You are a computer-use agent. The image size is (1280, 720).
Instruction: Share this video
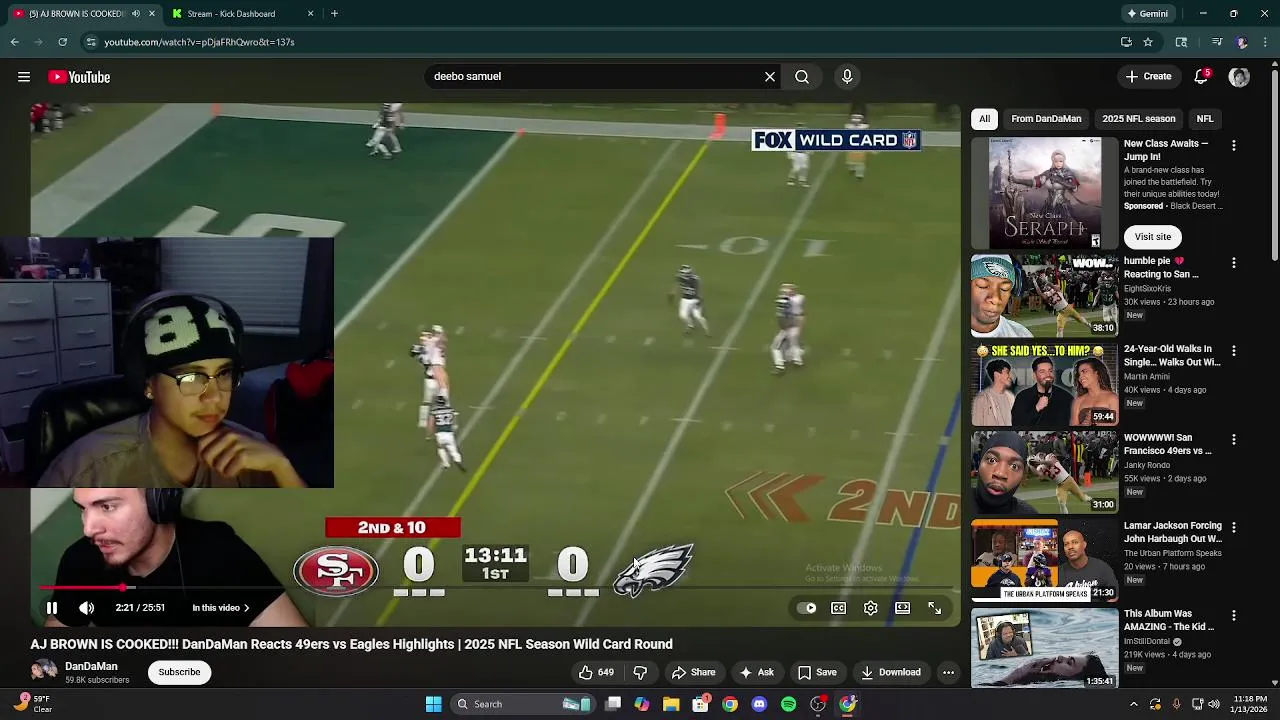click(694, 672)
